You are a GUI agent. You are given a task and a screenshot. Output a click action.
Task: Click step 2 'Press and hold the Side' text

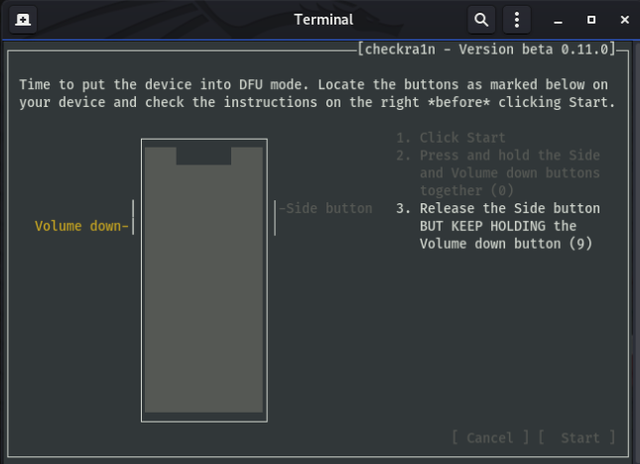tap(510, 155)
